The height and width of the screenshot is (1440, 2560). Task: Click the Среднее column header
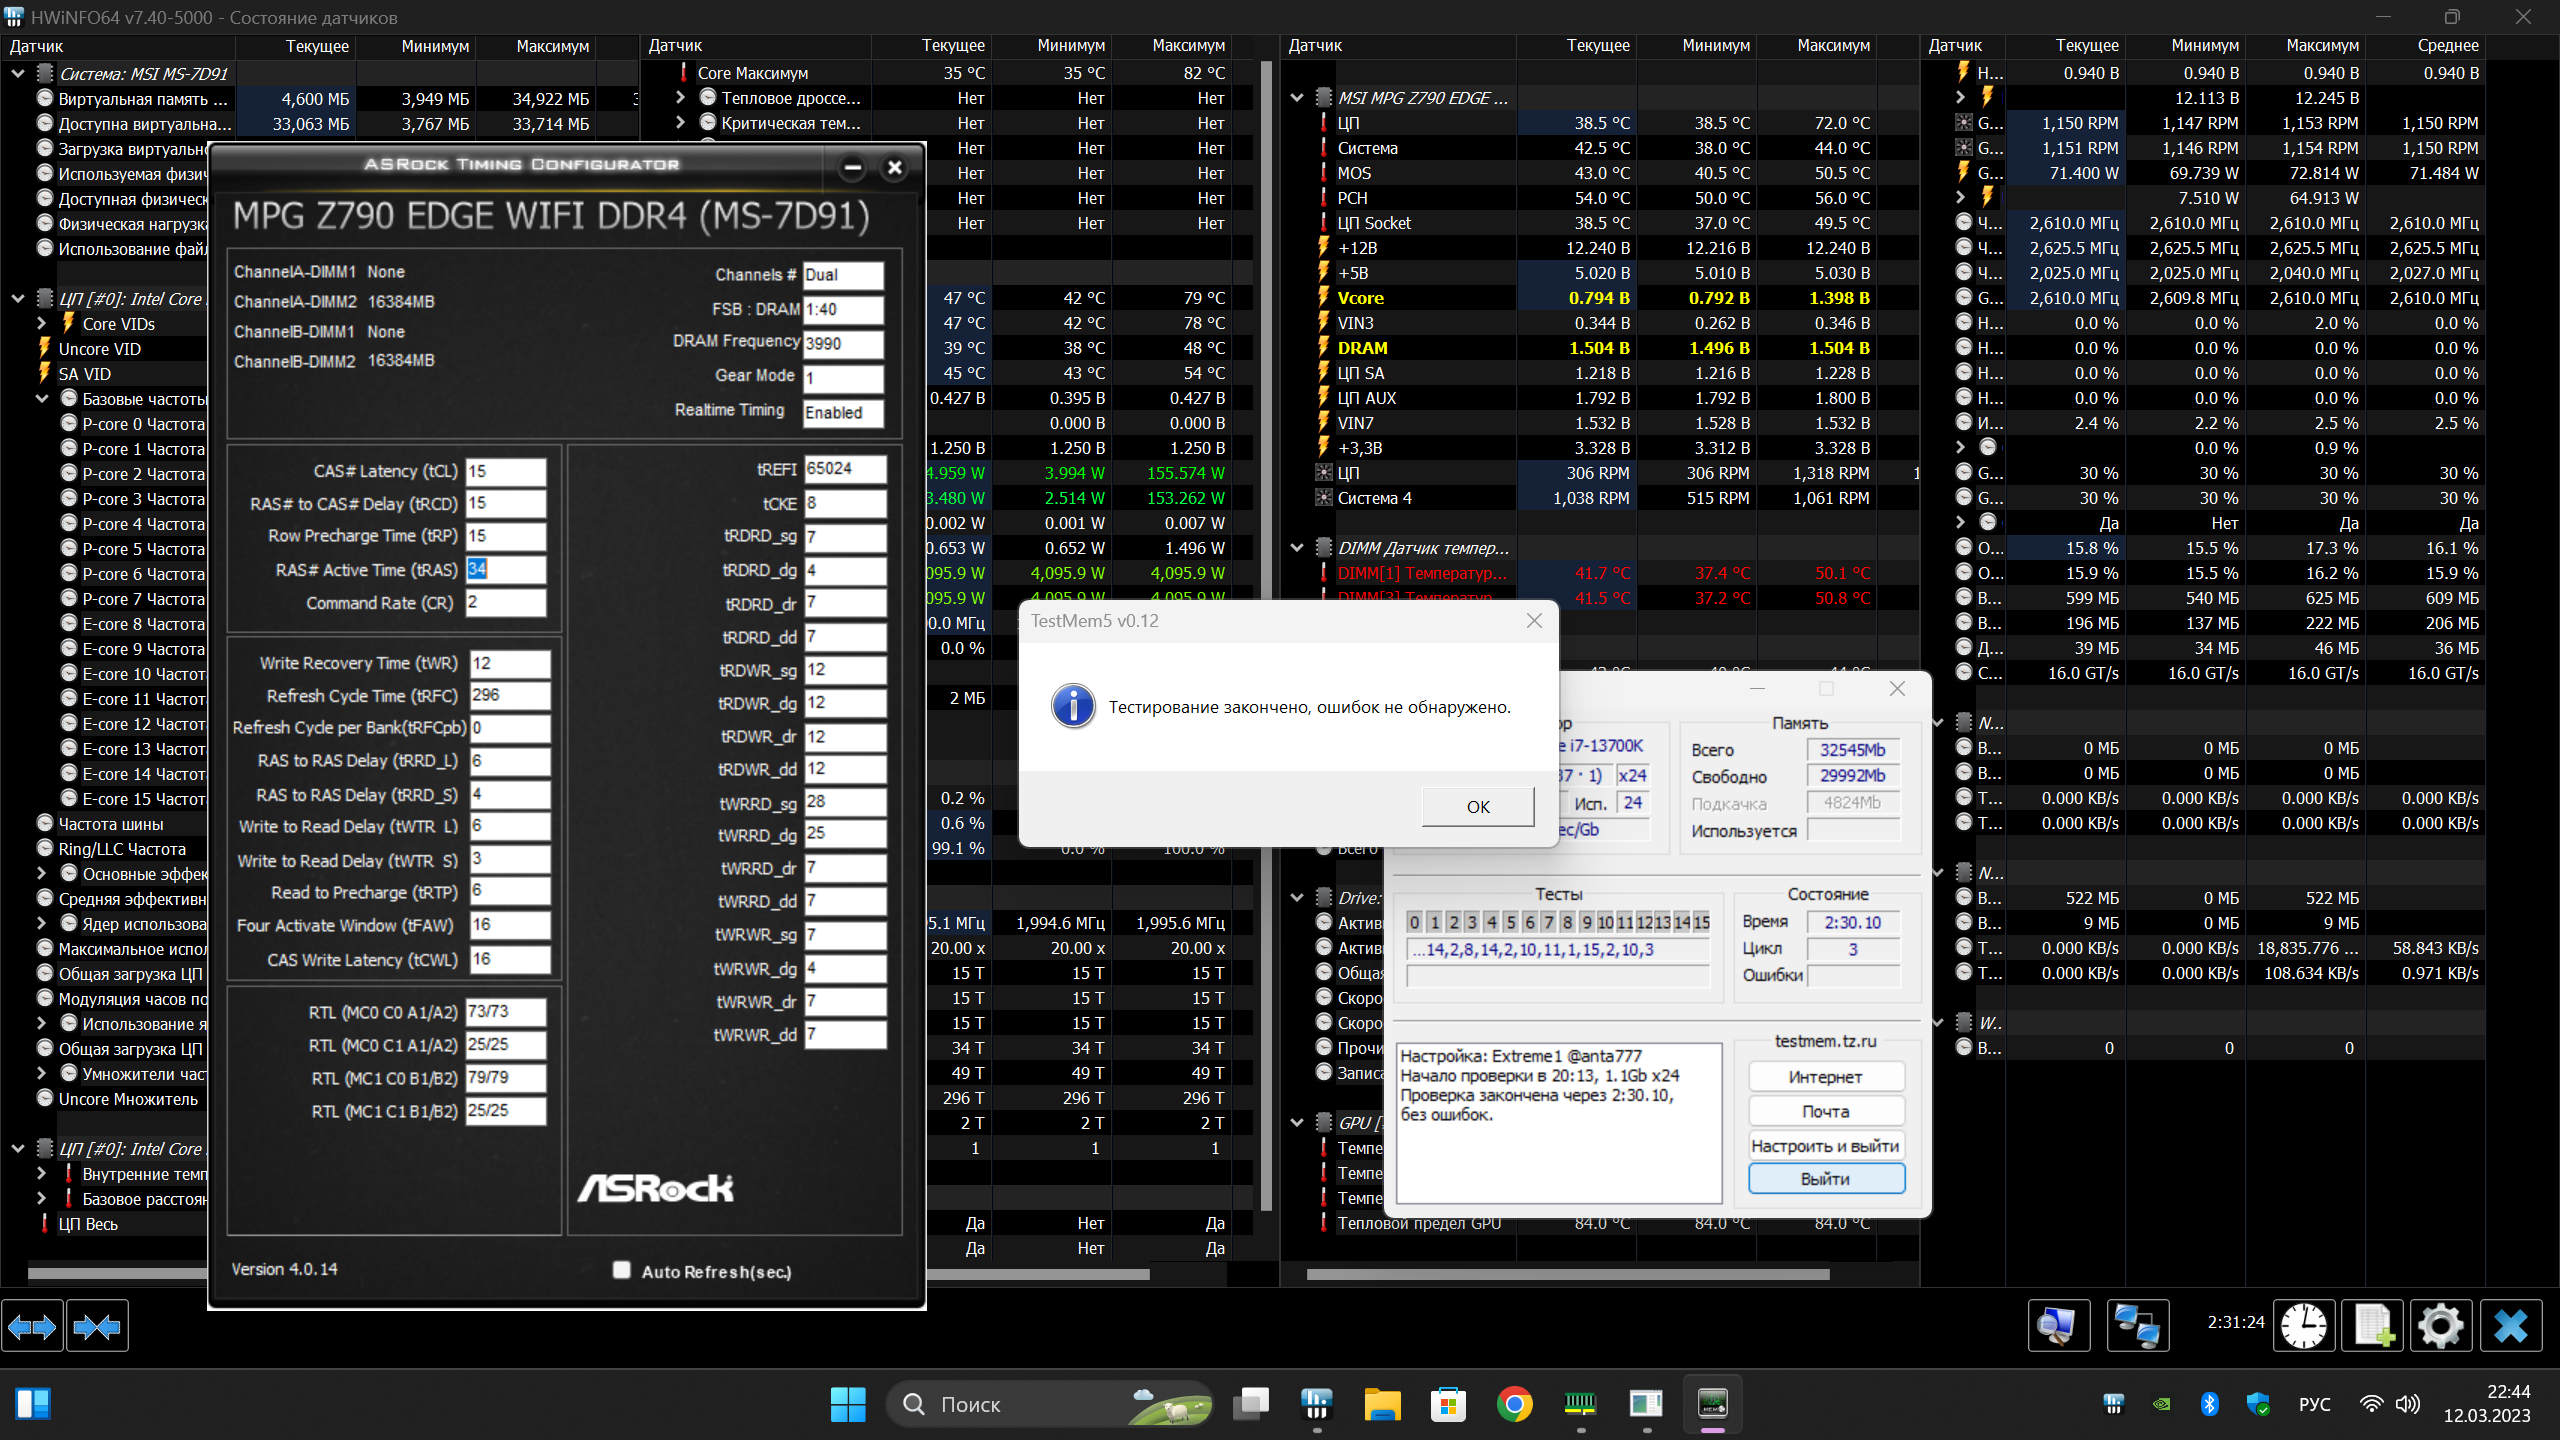point(2447,46)
